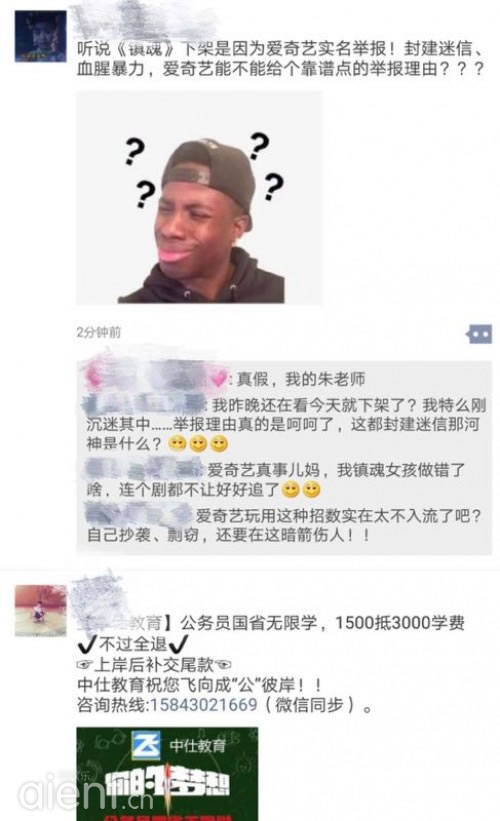Reply to the comment about 抄袭、剽窃
This screenshot has height=821, width=500.
[x=284, y=525]
